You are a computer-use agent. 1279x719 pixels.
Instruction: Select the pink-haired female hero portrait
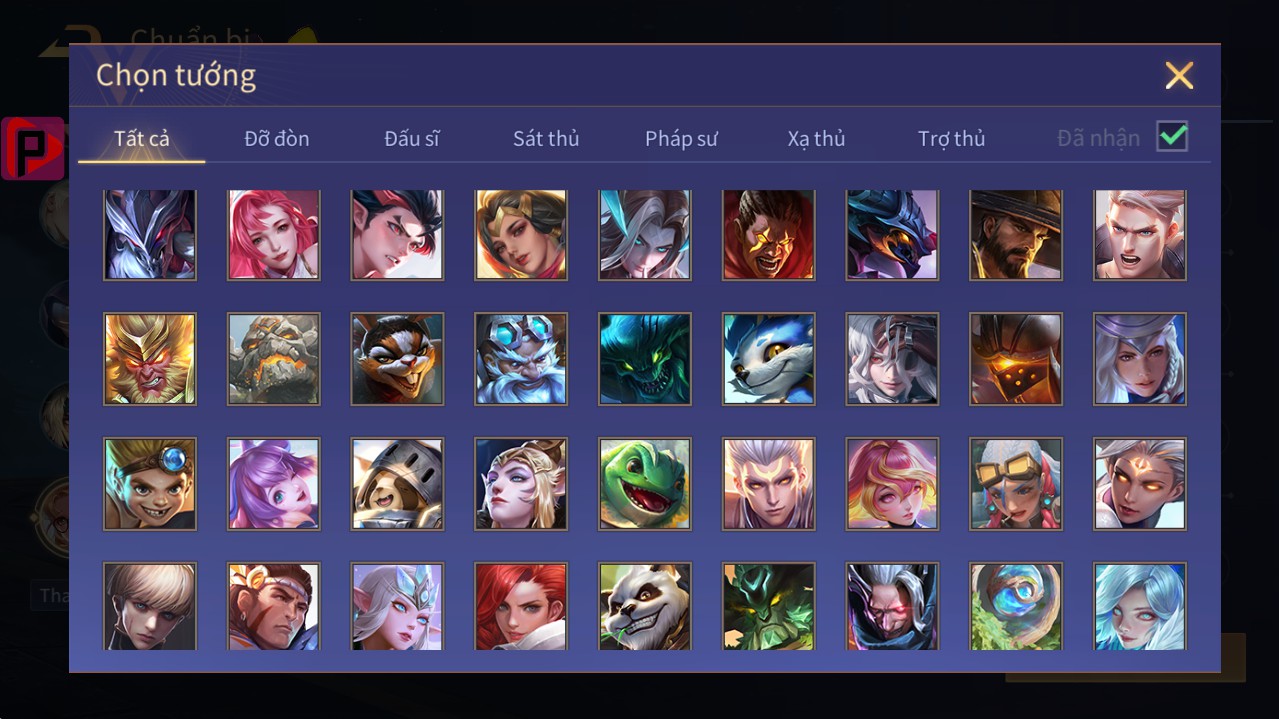pyautogui.click(x=274, y=235)
